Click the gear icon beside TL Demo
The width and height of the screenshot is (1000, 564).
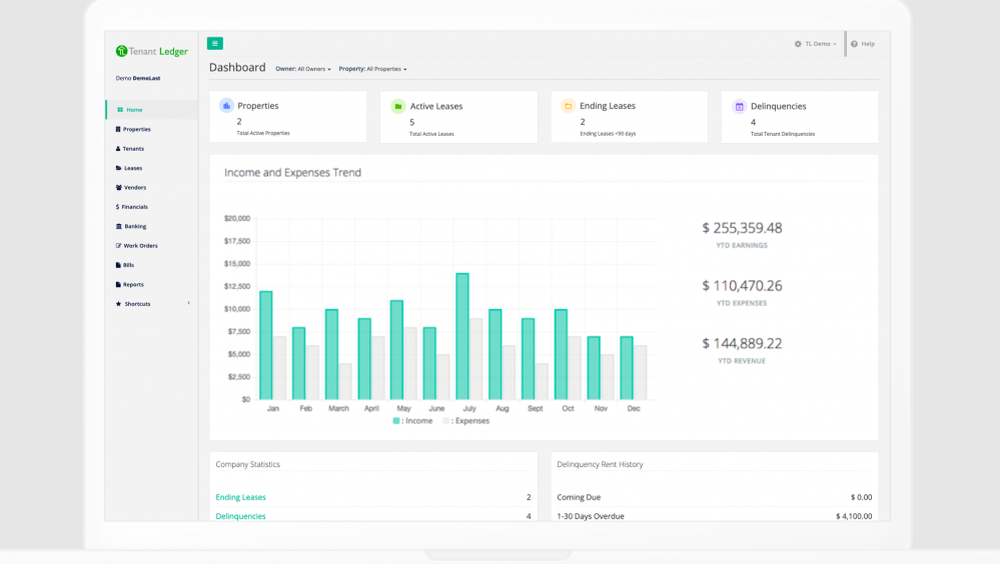[x=798, y=44]
